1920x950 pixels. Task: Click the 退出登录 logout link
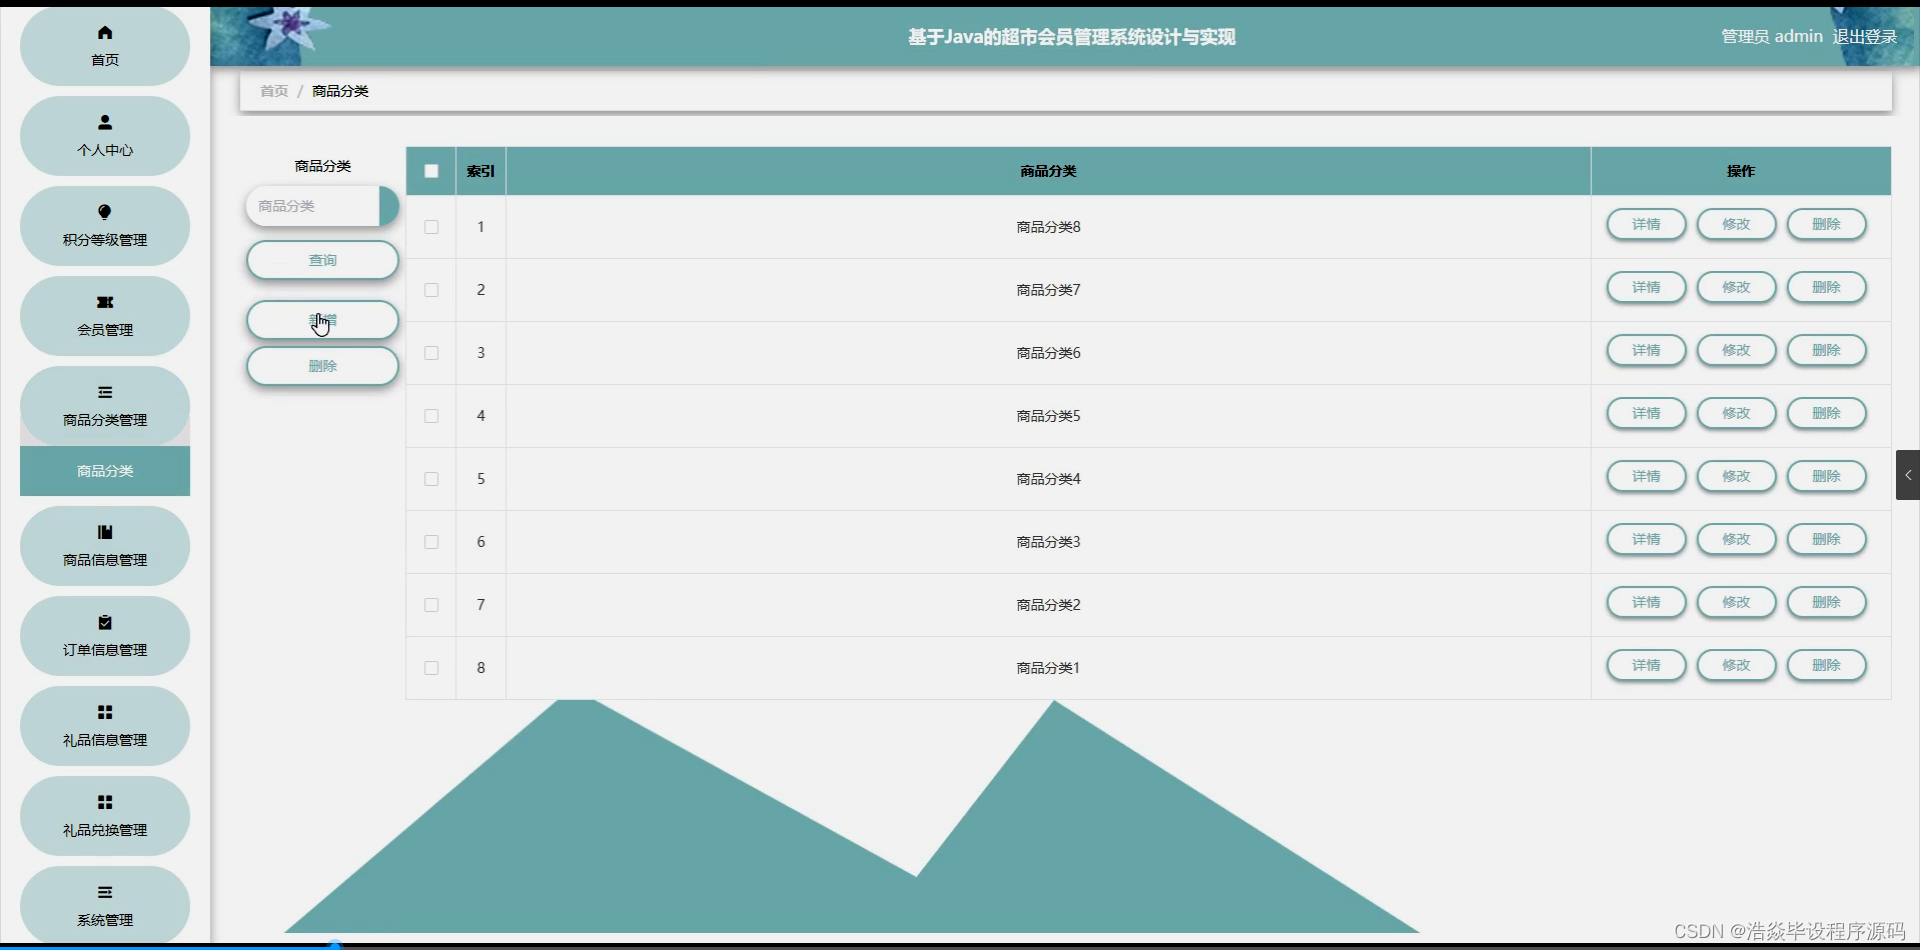[1864, 36]
